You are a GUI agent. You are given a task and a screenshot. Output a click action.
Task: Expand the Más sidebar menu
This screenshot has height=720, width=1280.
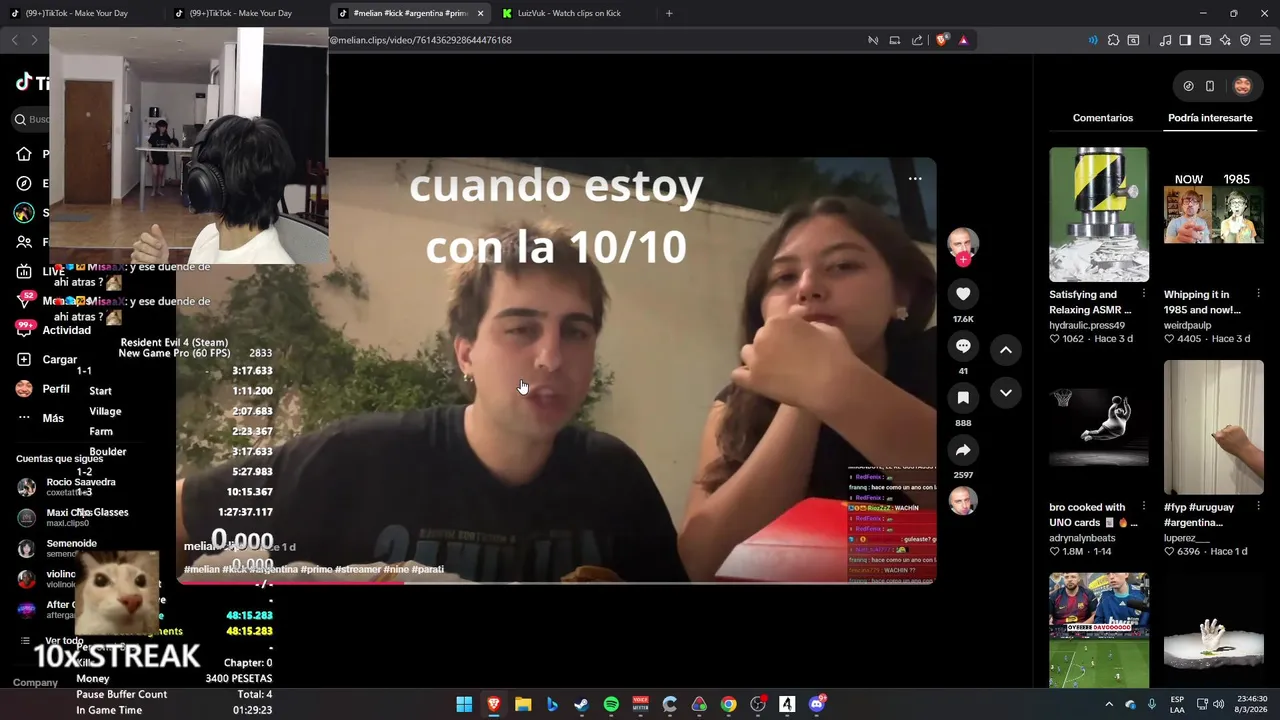[x=40, y=418]
